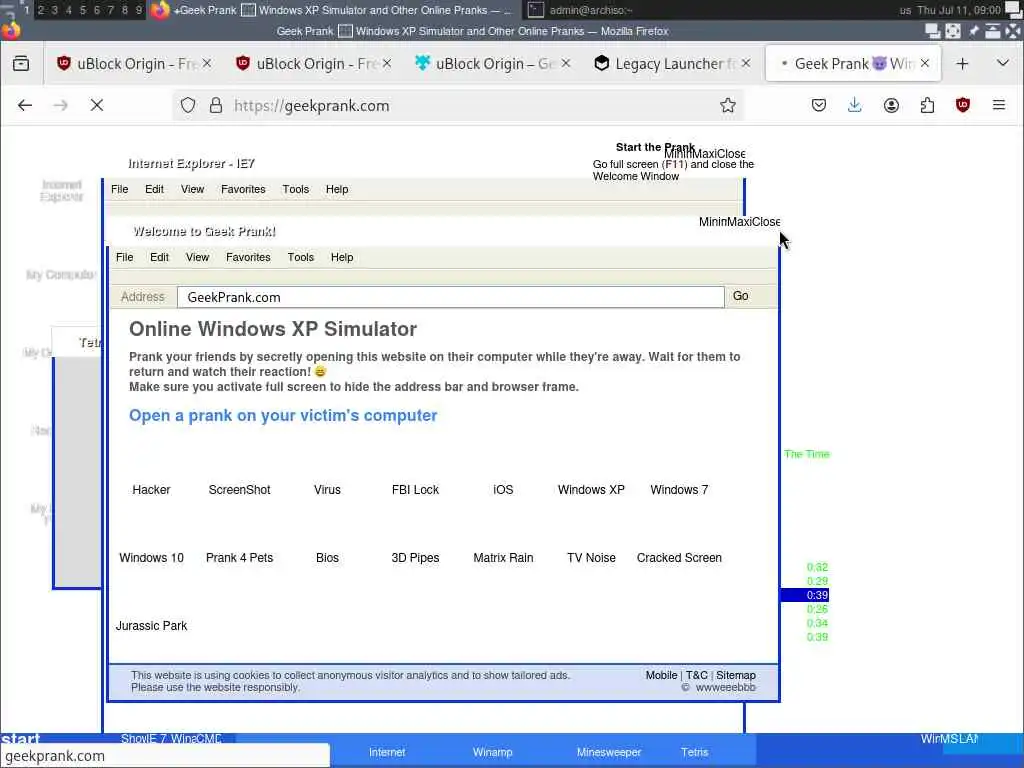Open Edit menu in IE7 window behind
This screenshot has width=1024, height=768.
(154, 189)
